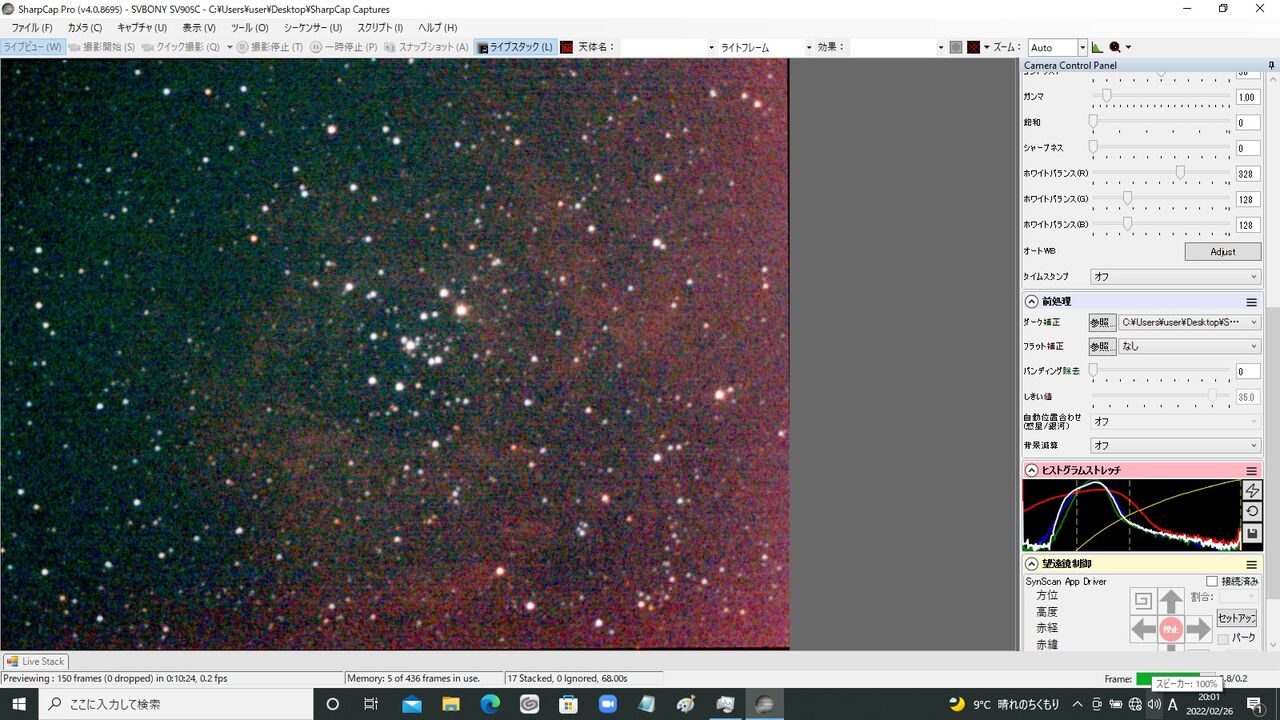
Task: Click the telescope right arrow button
Action: (x=1198, y=629)
